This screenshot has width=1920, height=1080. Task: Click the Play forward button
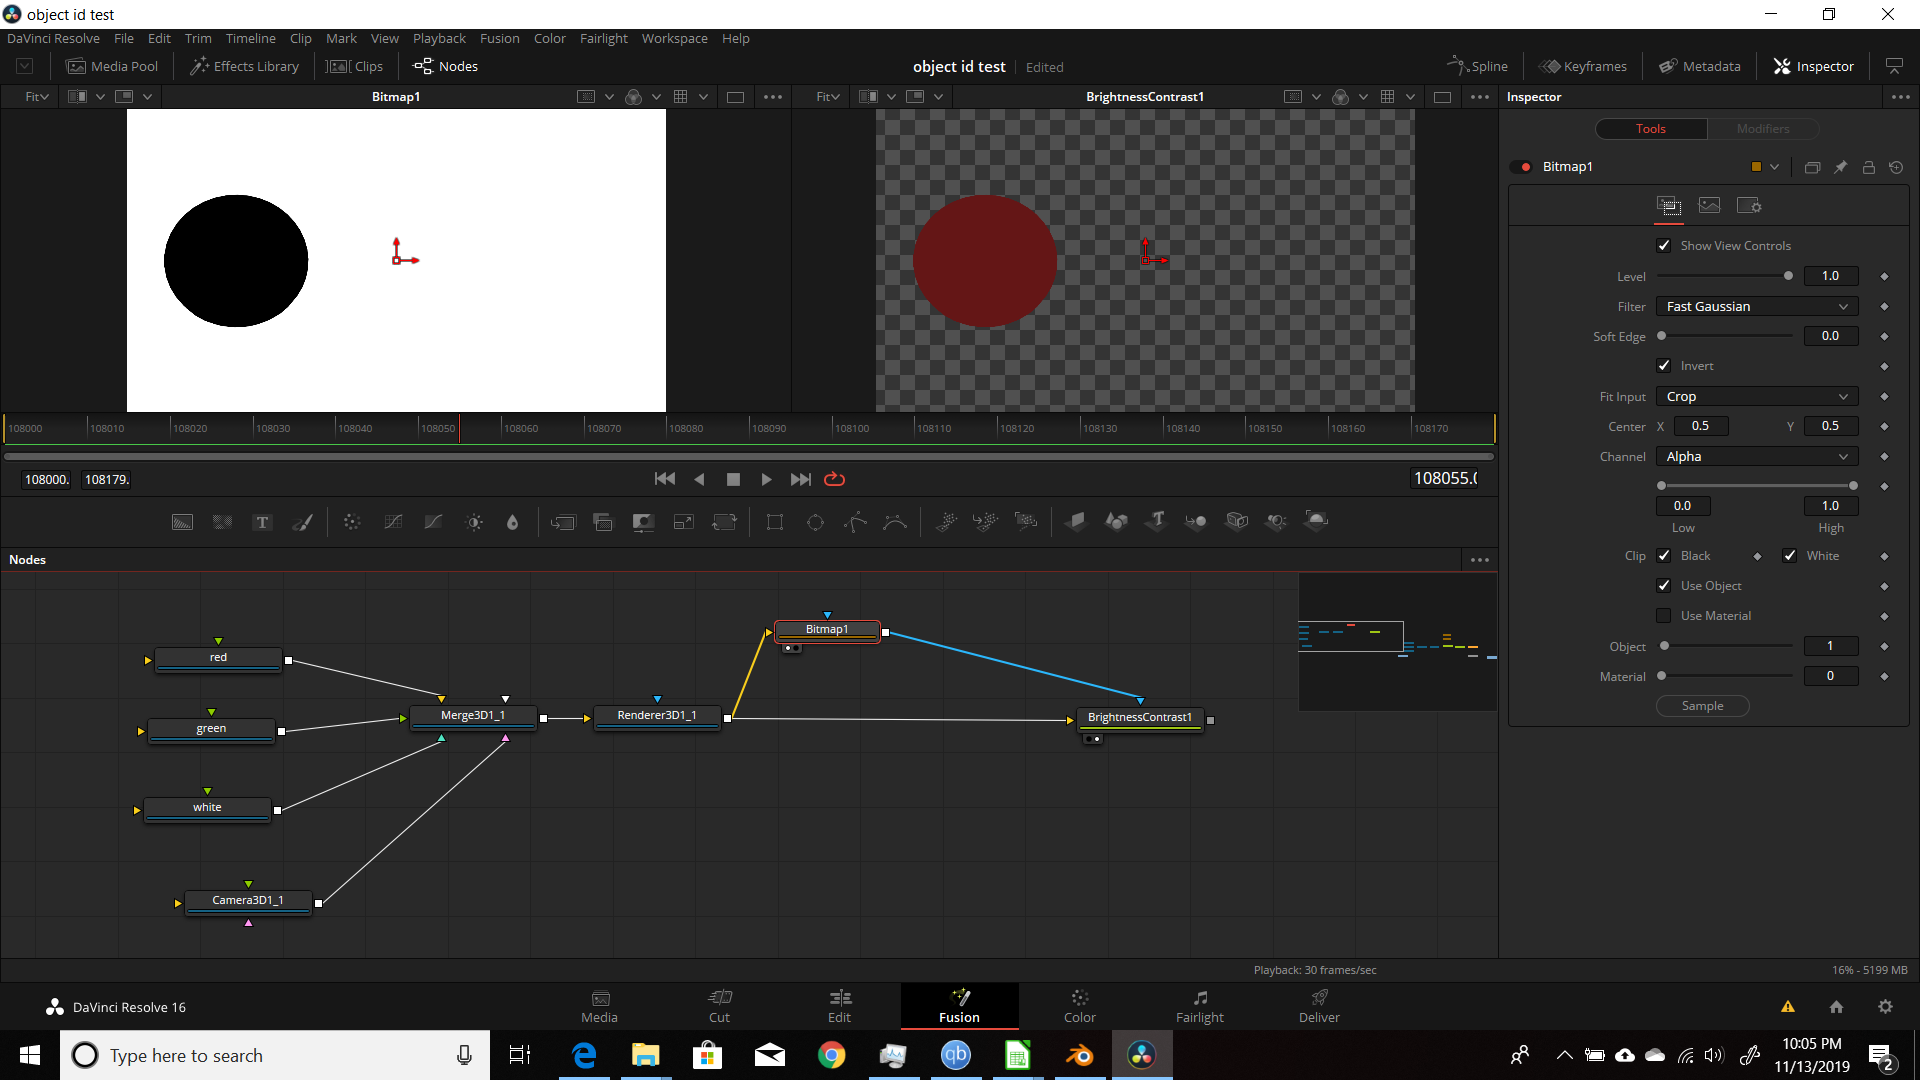click(766, 479)
